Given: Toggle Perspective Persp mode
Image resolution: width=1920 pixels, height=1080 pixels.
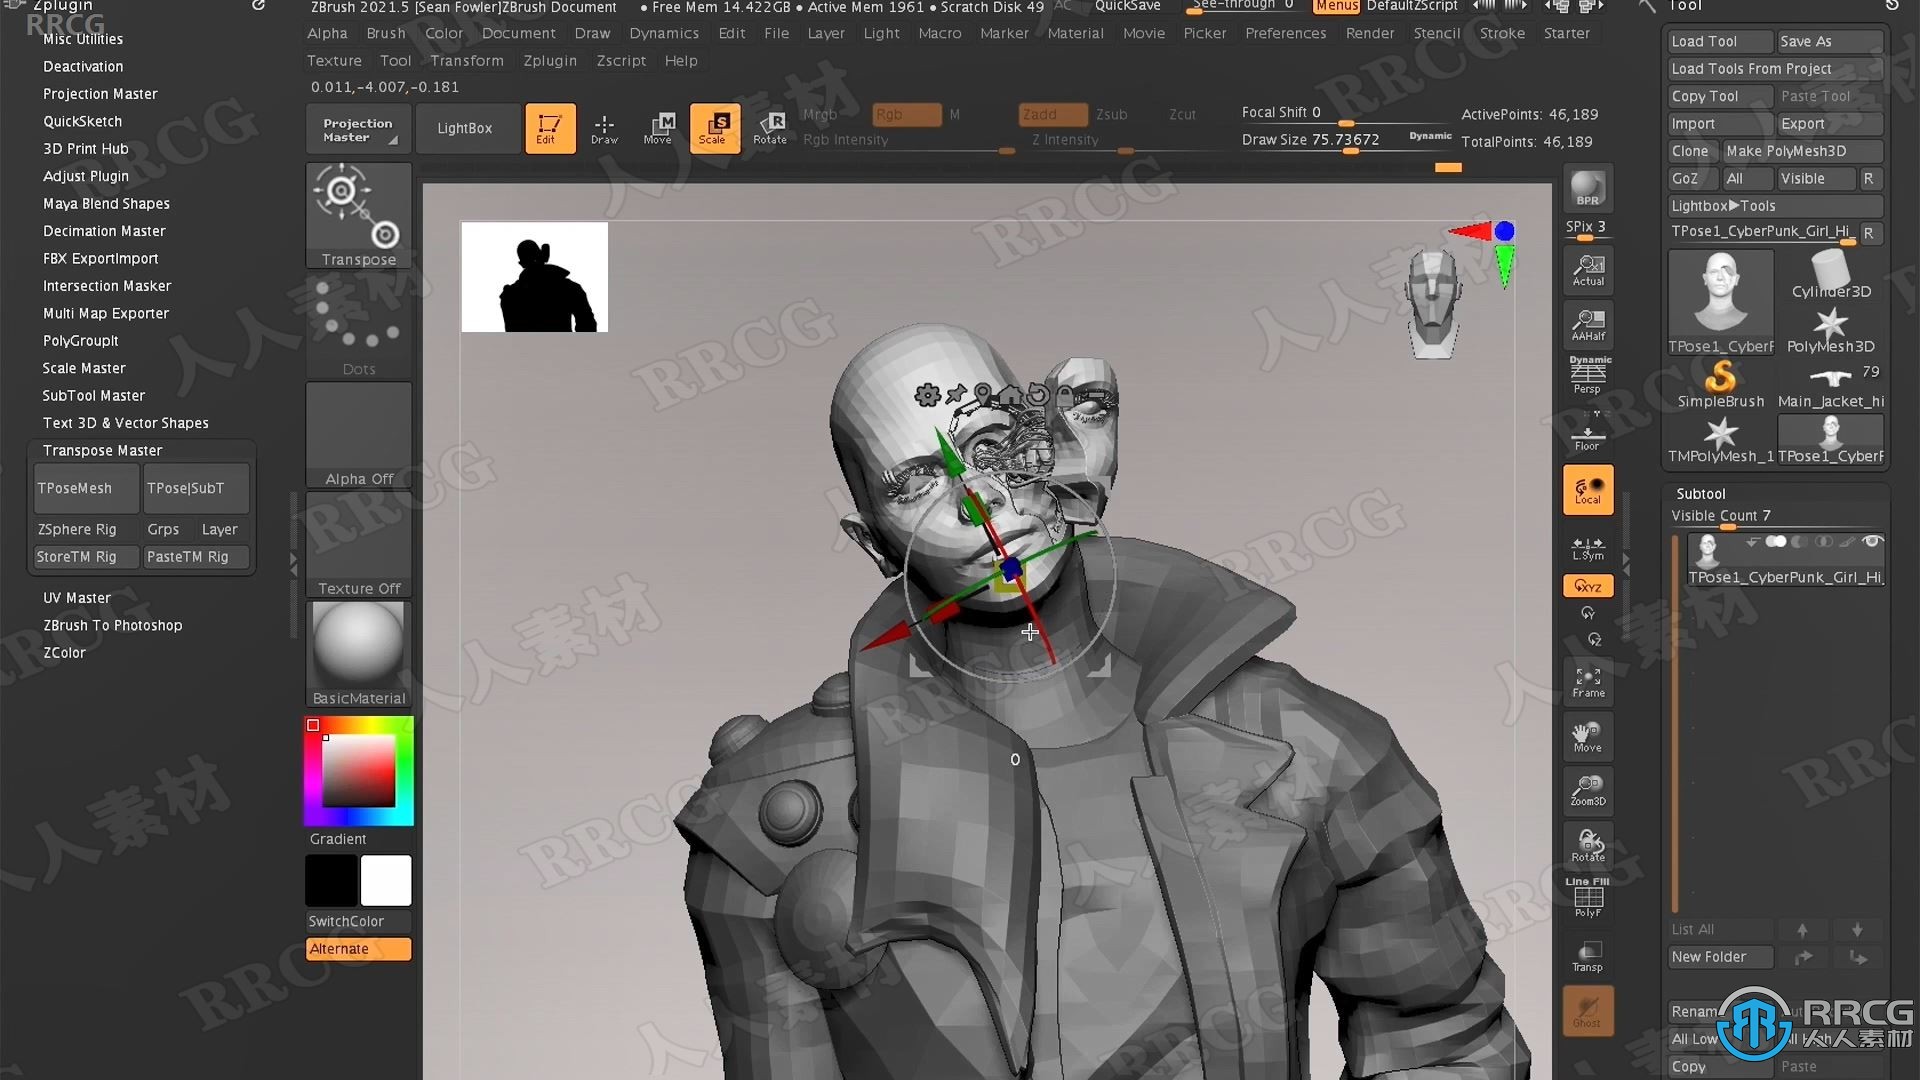Looking at the screenshot, I should click(1588, 376).
